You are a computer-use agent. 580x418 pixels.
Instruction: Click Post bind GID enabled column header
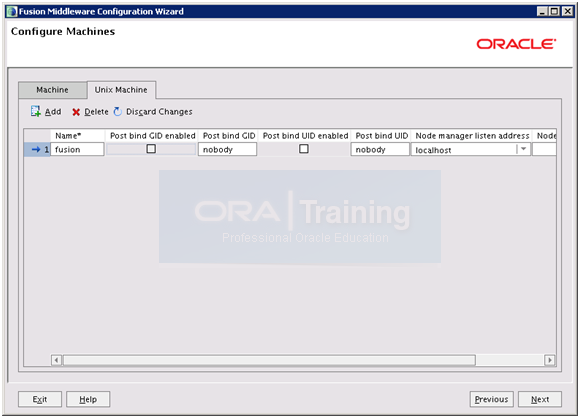click(152, 136)
